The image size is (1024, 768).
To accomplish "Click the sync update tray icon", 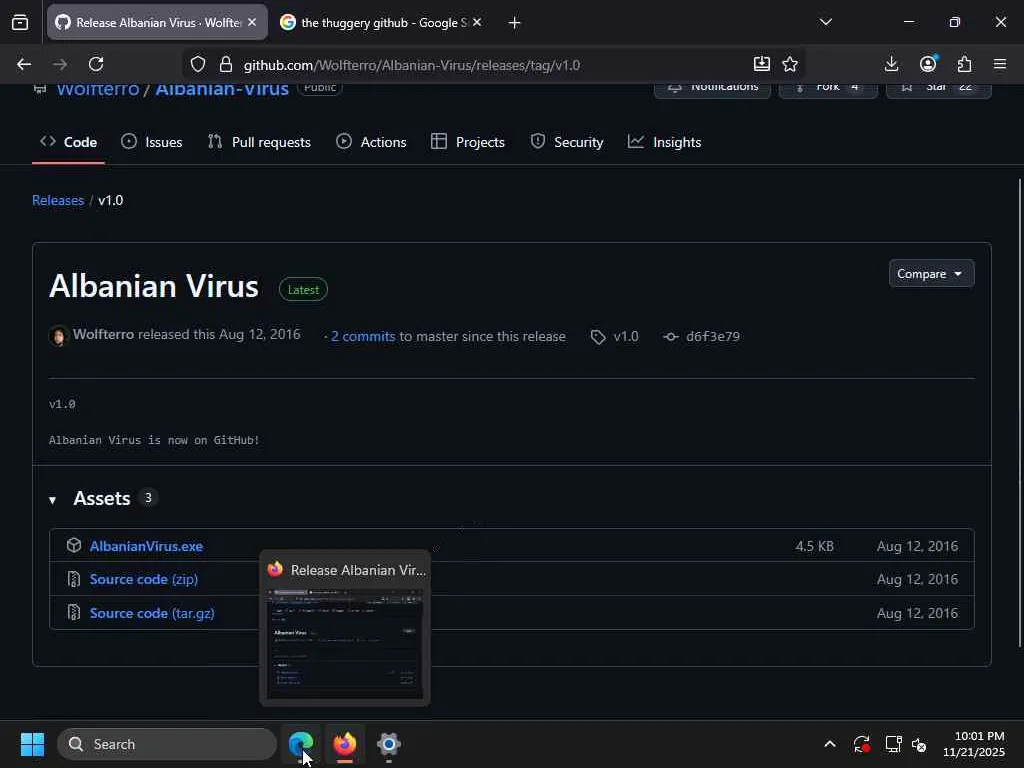I will [x=861, y=744].
